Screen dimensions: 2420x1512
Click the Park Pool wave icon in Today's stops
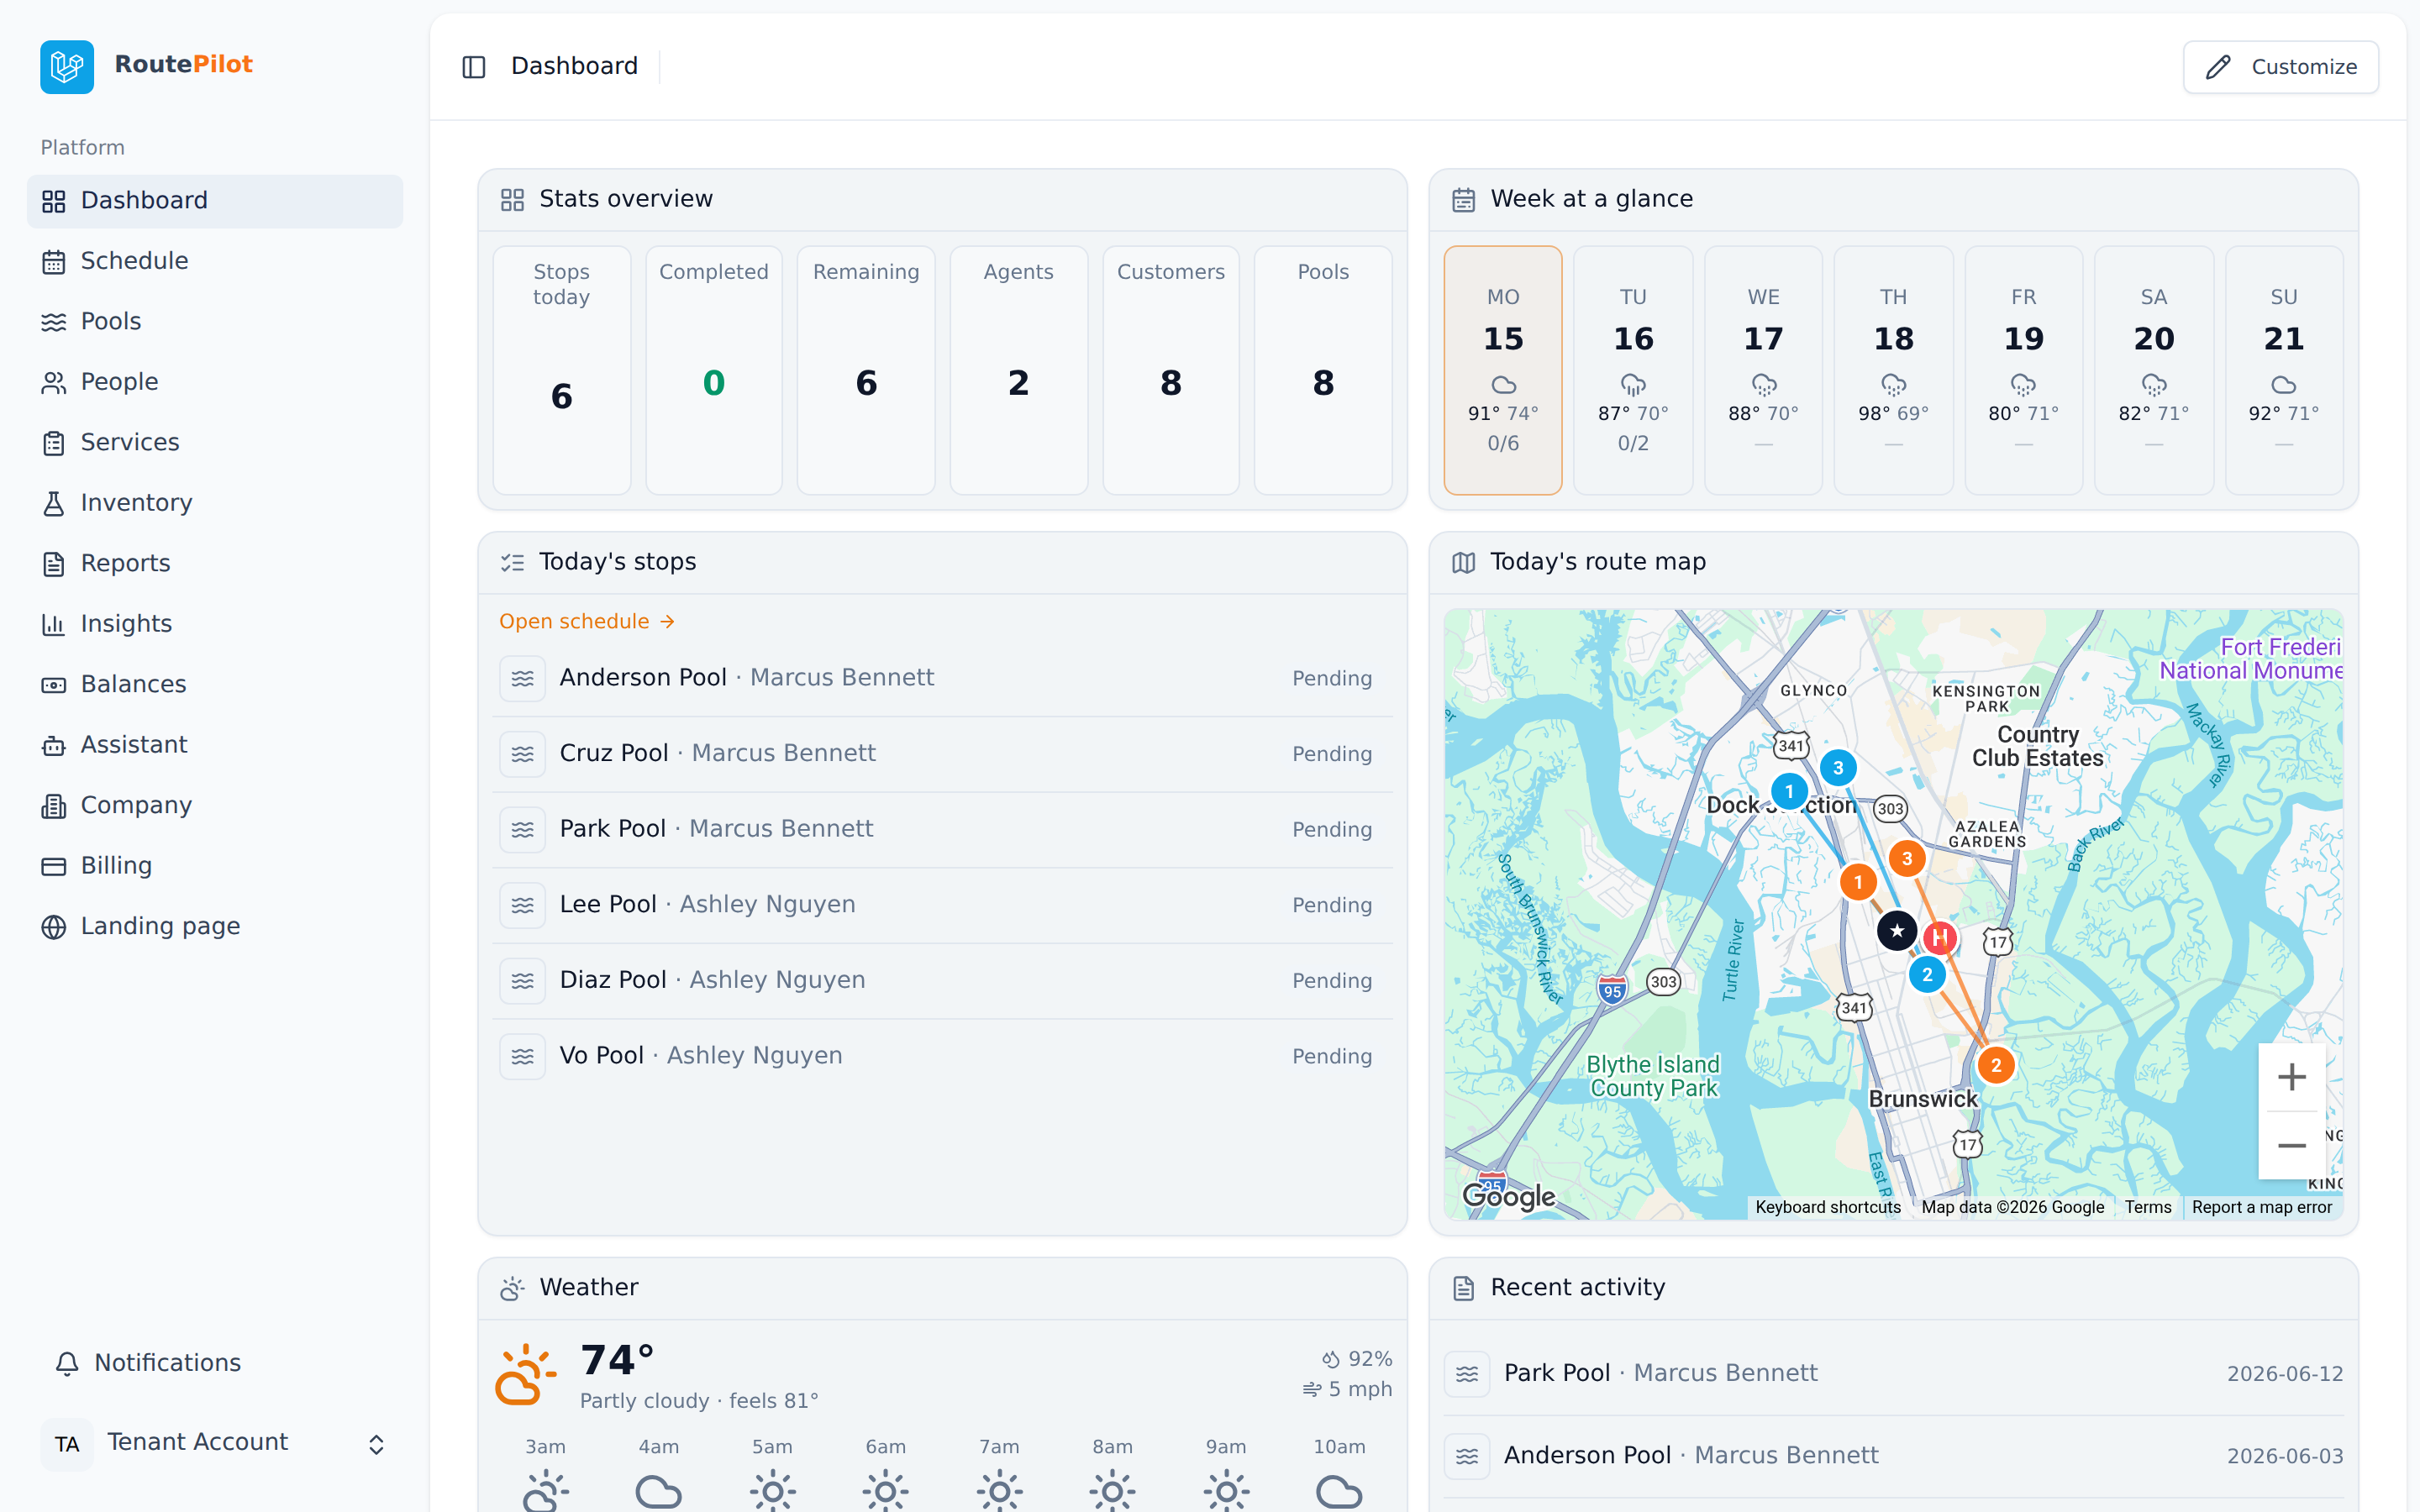[523, 829]
